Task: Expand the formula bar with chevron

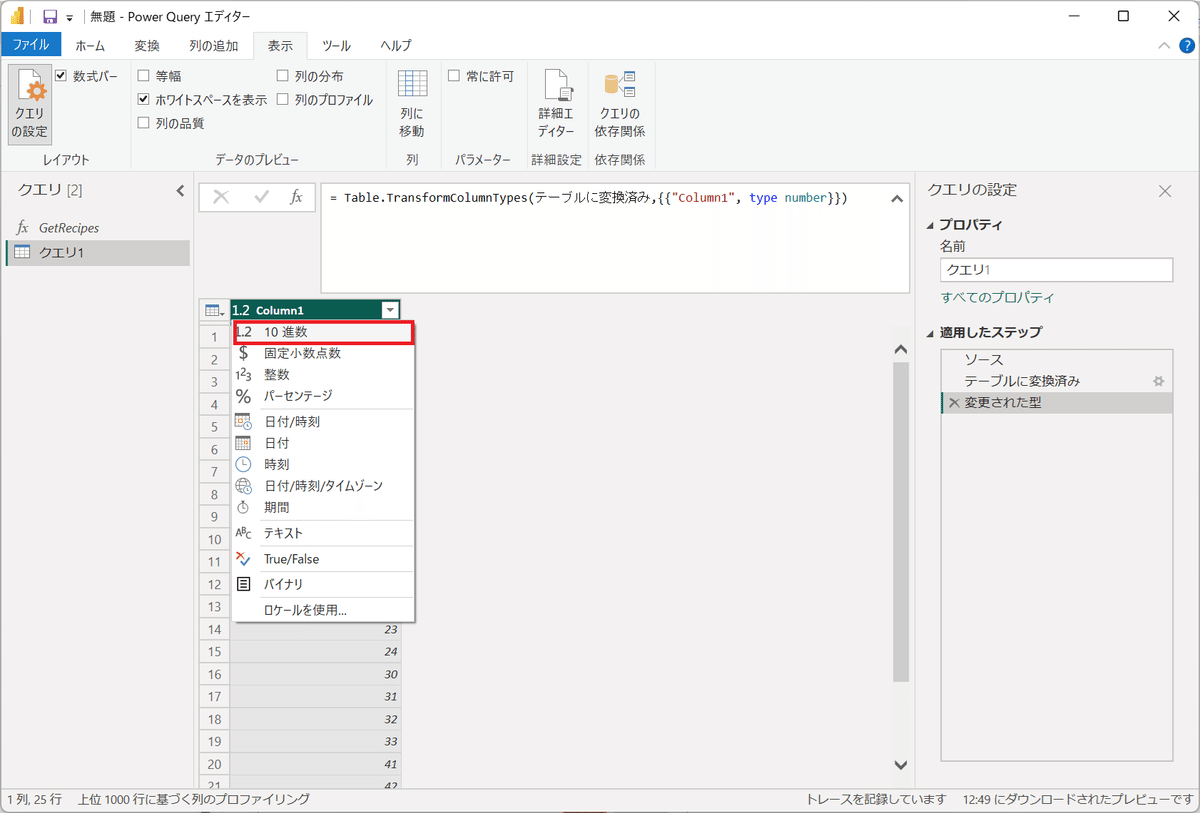Action: click(x=896, y=199)
